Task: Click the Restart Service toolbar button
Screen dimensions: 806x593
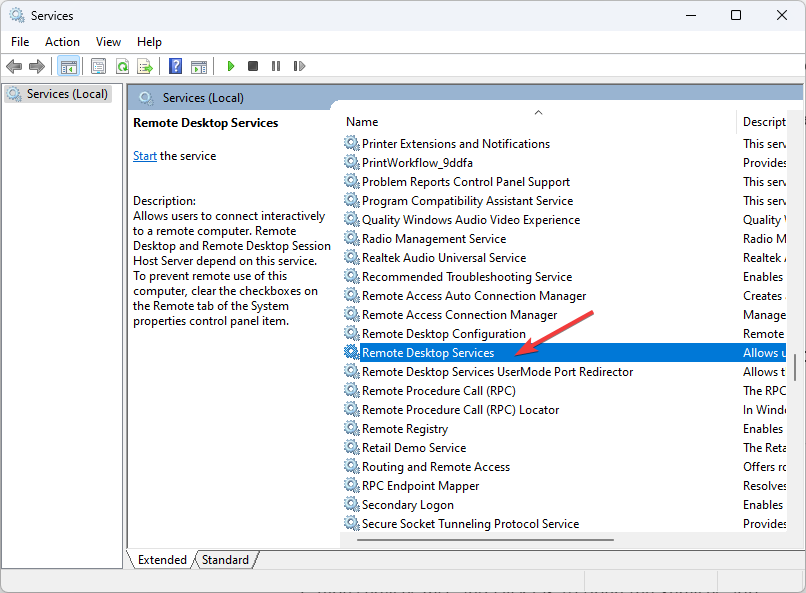Action: pos(299,66)
